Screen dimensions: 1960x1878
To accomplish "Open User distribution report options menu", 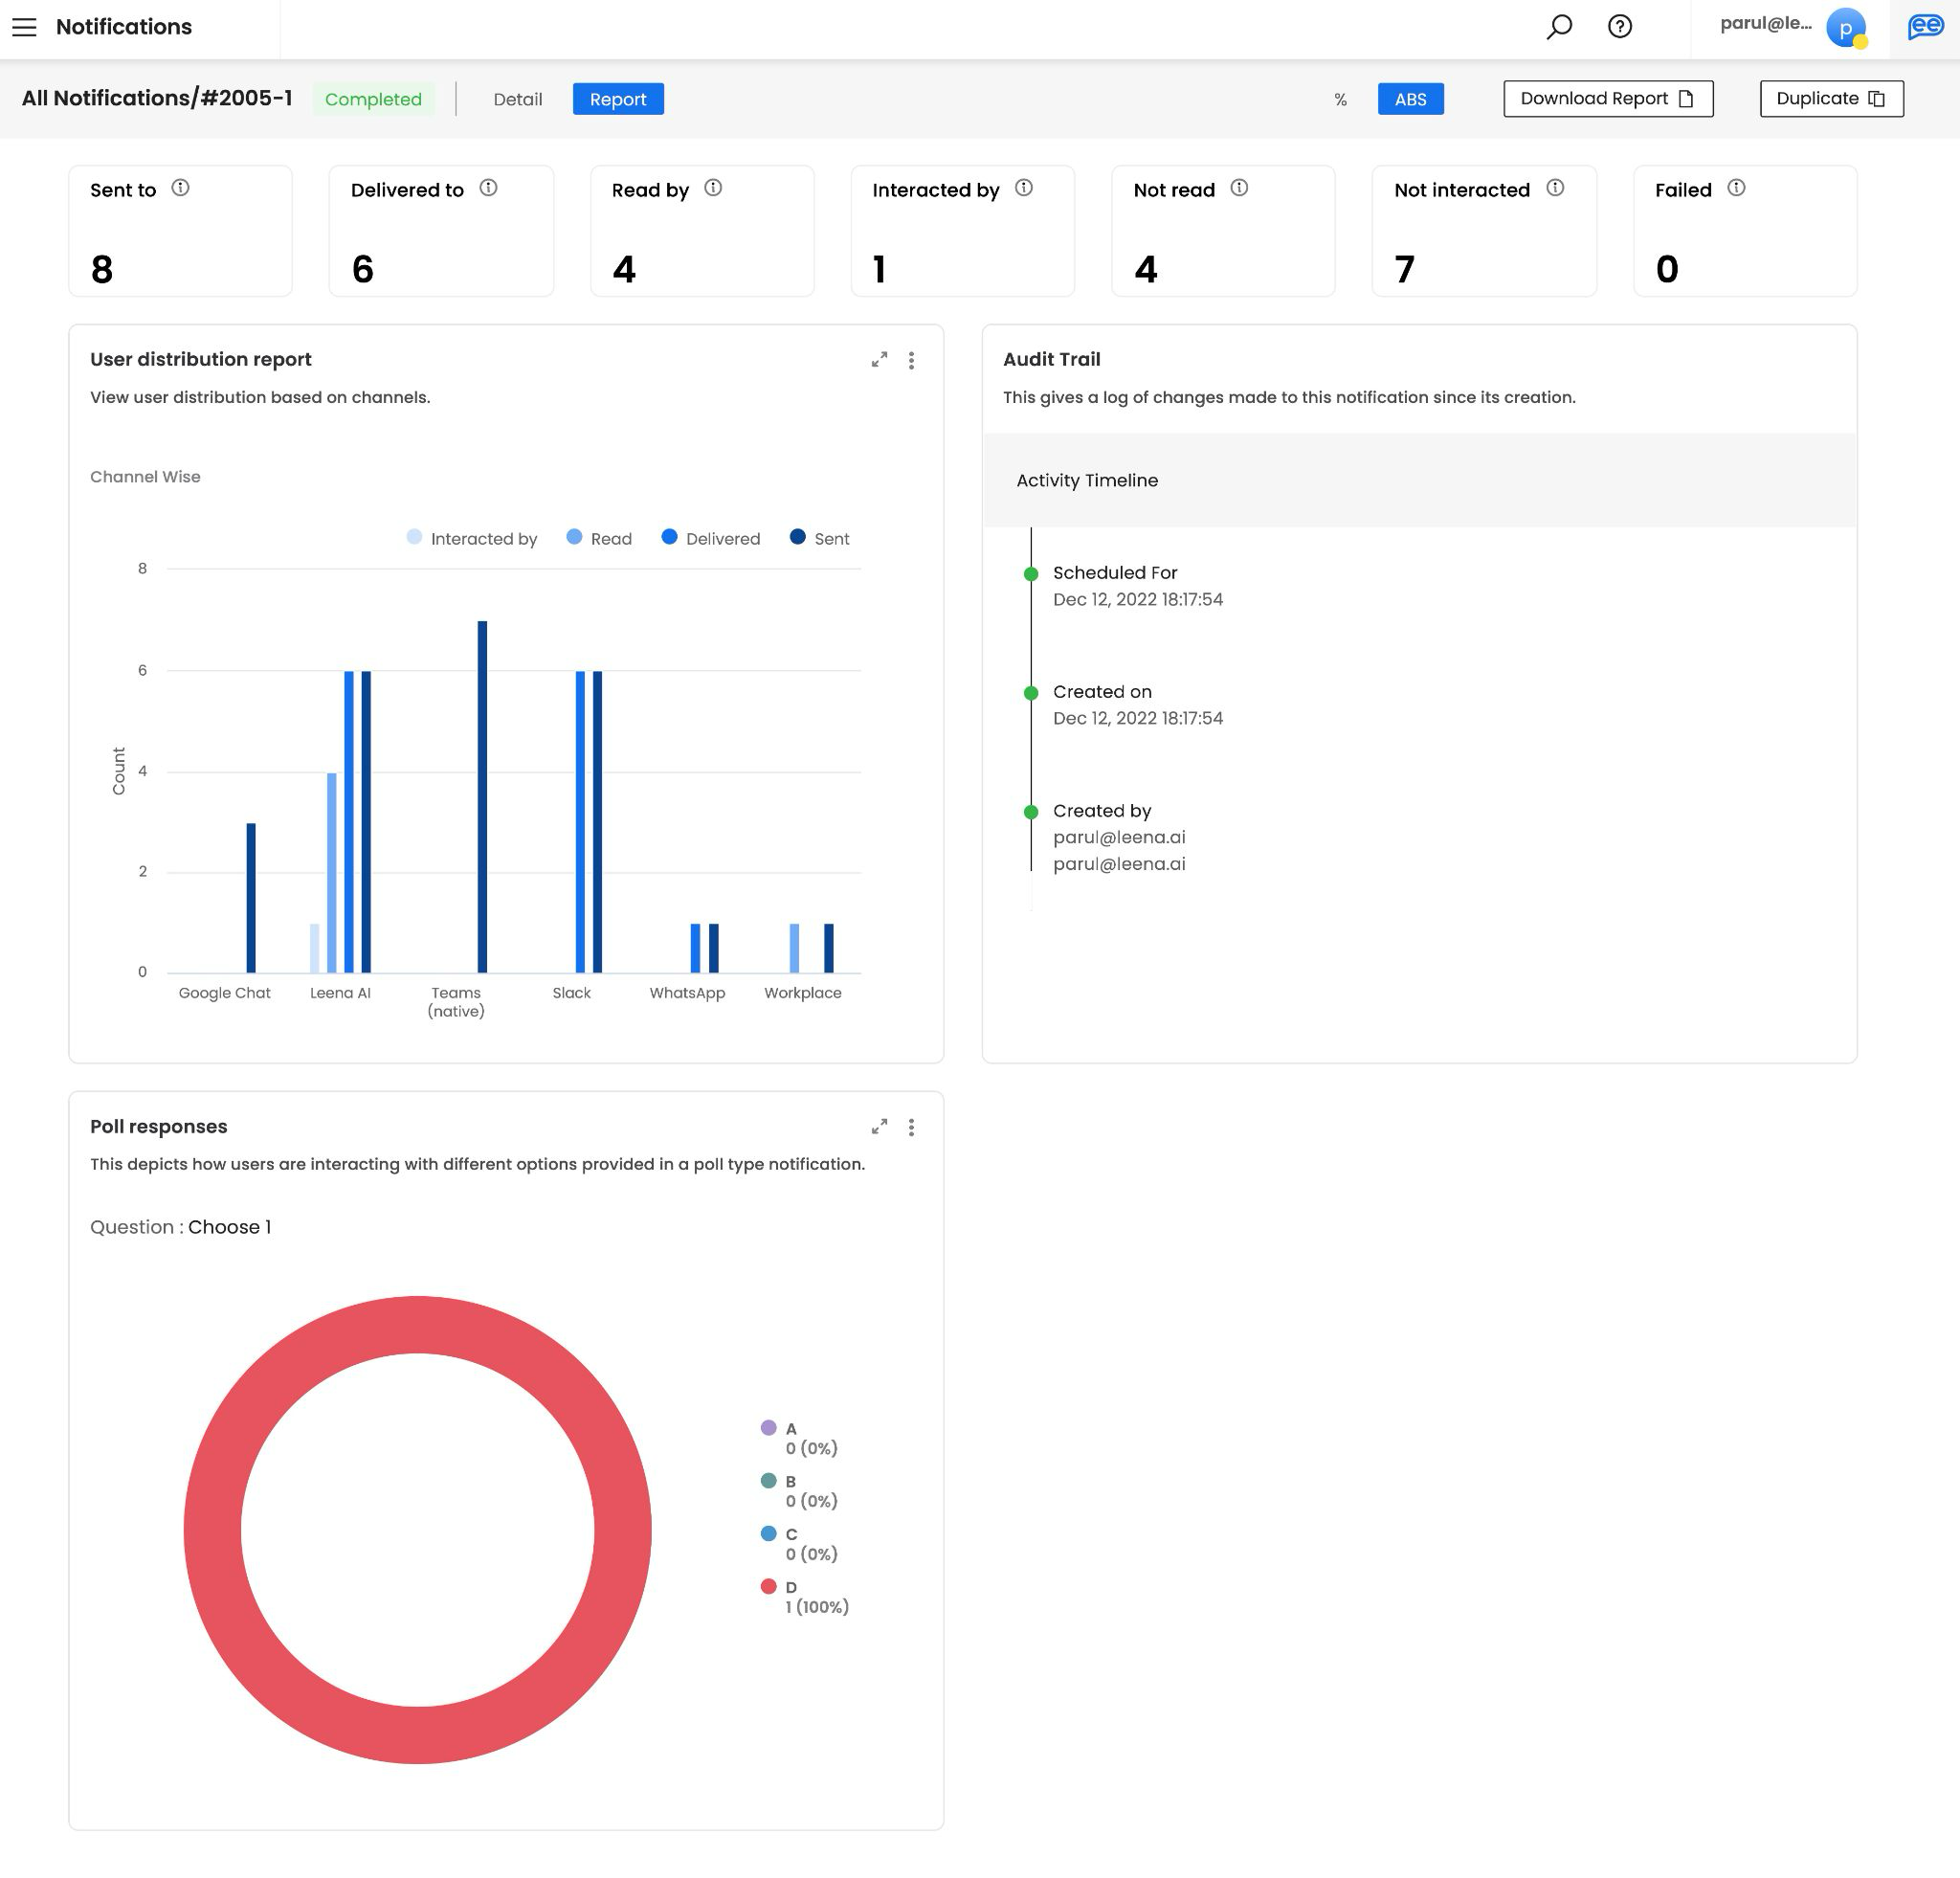I will (911, 360).
